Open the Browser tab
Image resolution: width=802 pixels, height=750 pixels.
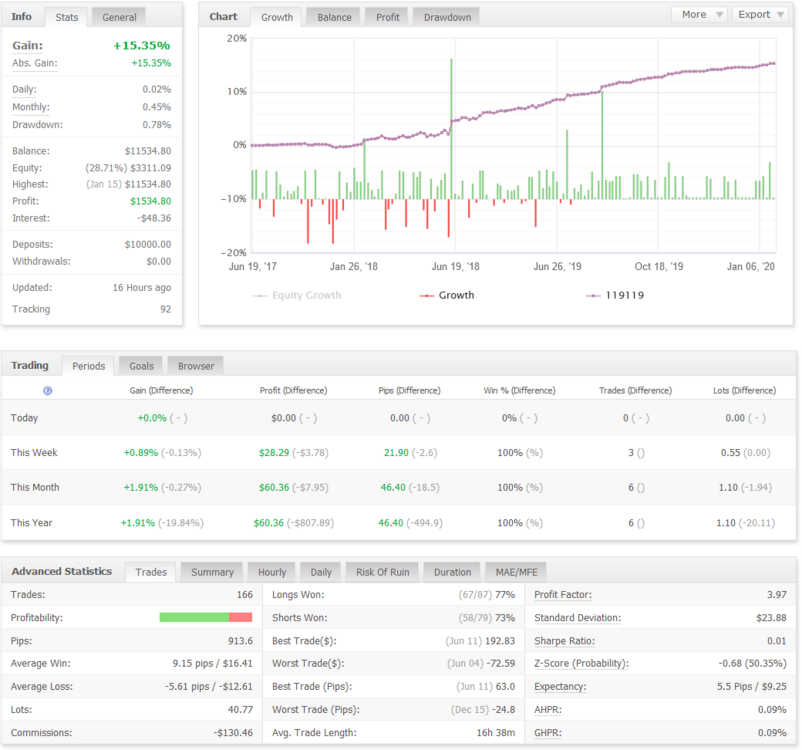pos(196,366)
